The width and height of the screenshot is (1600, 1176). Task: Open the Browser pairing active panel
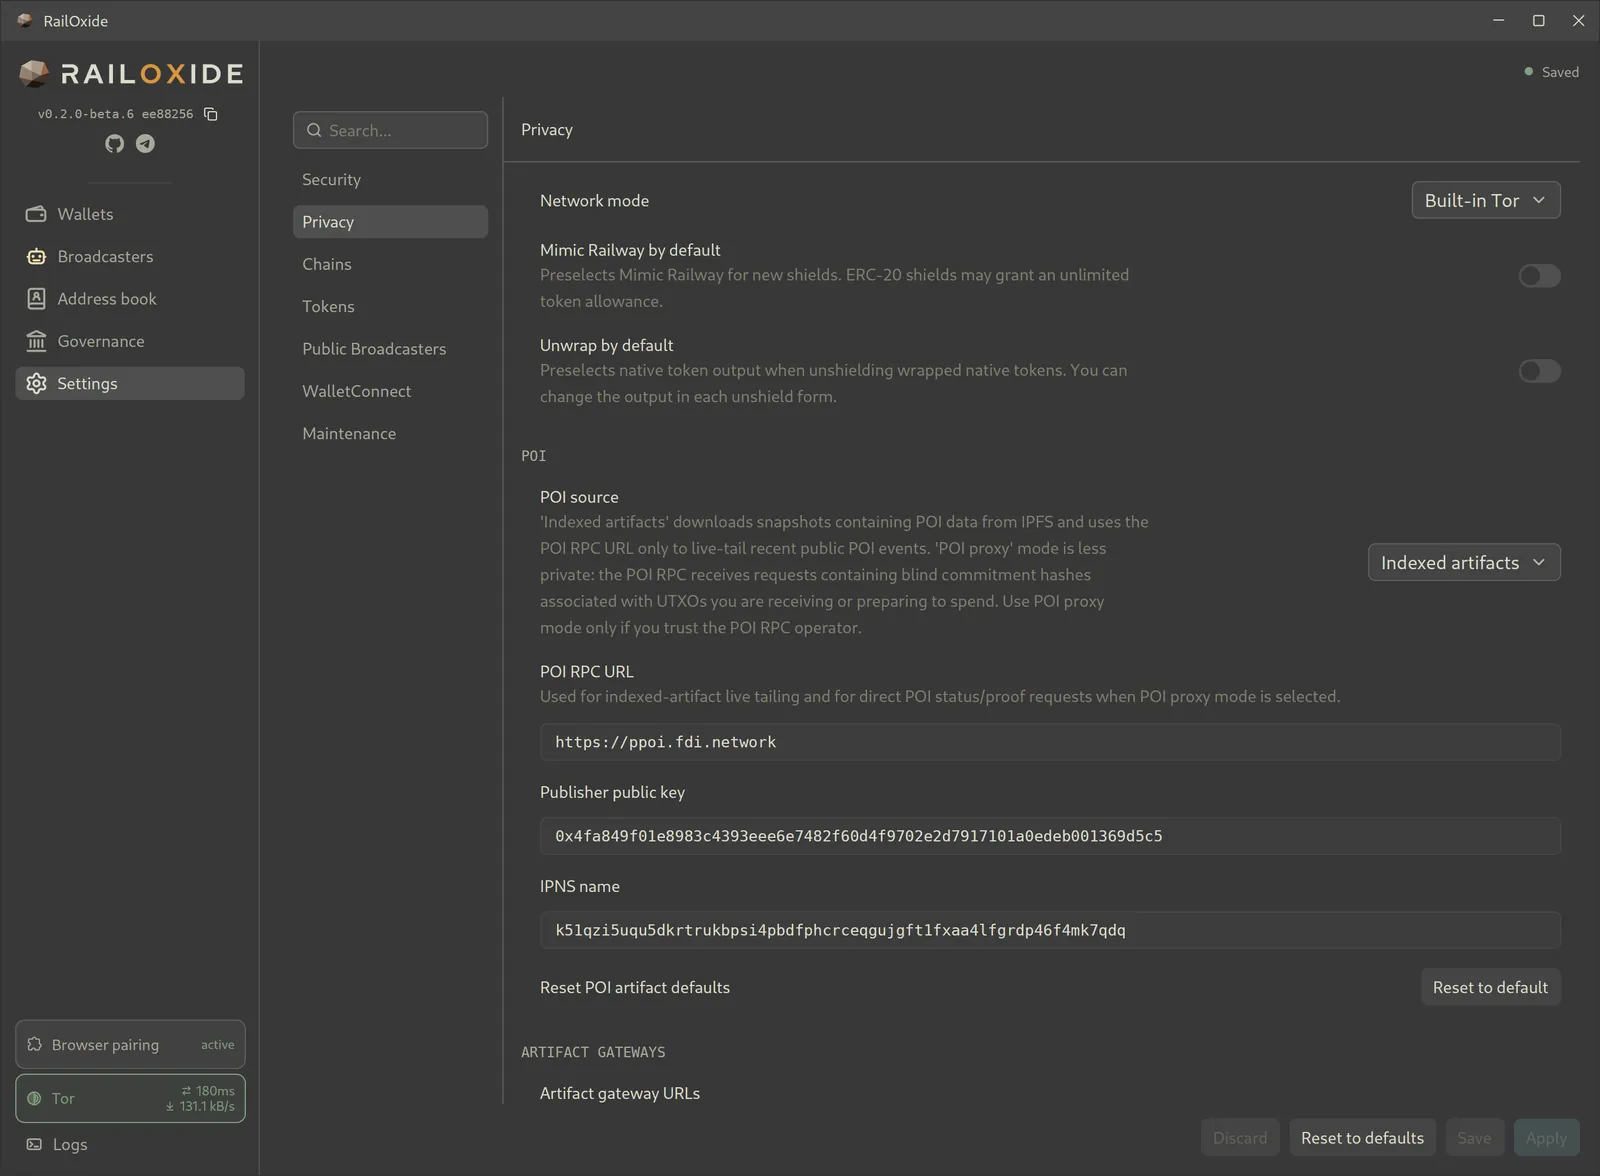(x=130, y=1044)
